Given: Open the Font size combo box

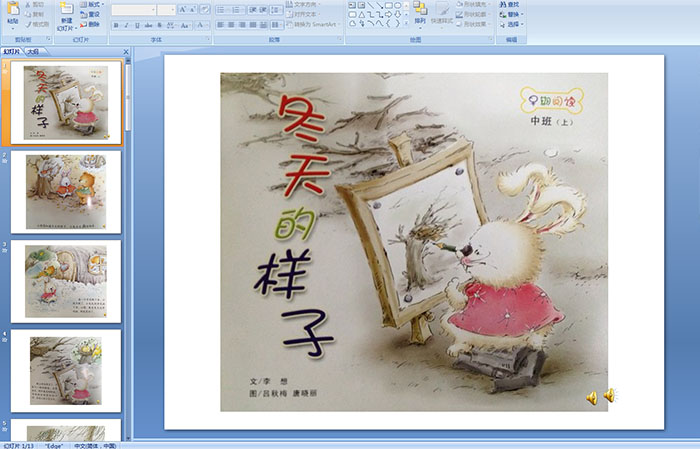Looking at the screenshot, I should 166,10.
